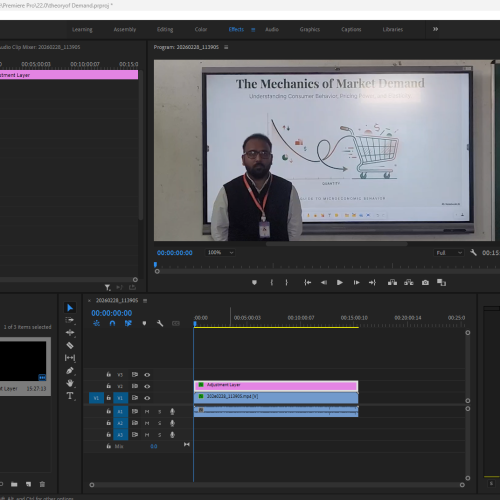Expand hidden workspaces with double chevron
The height and width of the screenshot is (500, 500).
pyautogui.click(x=435, y=29)
